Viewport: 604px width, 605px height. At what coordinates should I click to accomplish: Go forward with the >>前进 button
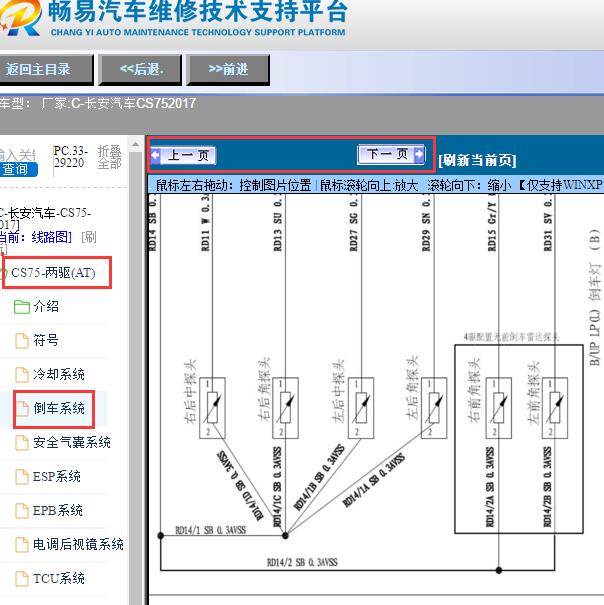point(228,70)
